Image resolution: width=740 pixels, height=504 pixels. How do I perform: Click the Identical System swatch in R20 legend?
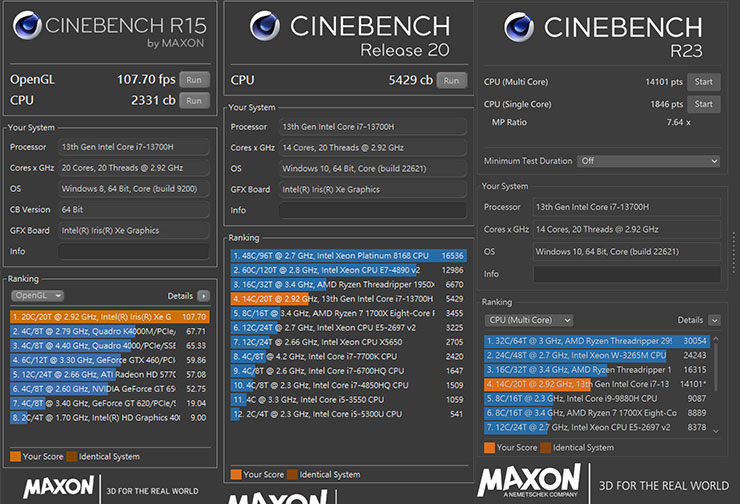[x=291, y=474]
